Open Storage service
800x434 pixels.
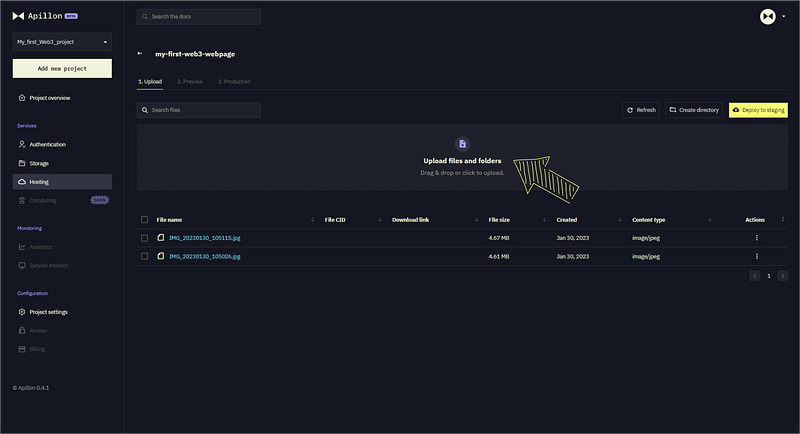click(x=62, y=163)
